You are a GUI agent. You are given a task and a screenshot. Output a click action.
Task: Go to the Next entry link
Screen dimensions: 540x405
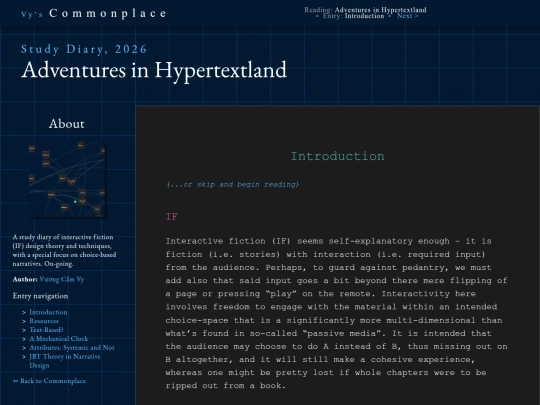point(407,16)
